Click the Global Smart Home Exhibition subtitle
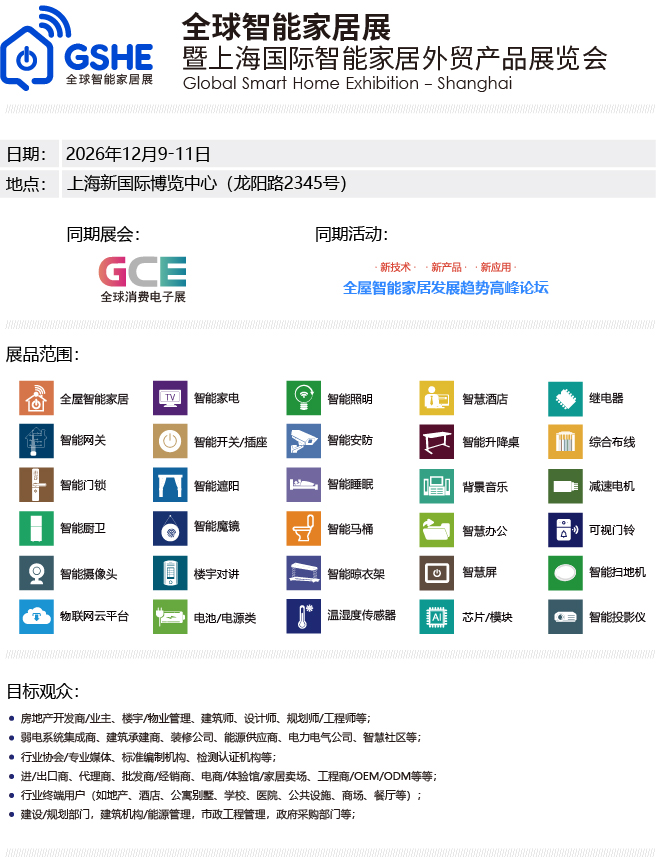The width and height of the screenshot is (656, 857). pos(347,84)
